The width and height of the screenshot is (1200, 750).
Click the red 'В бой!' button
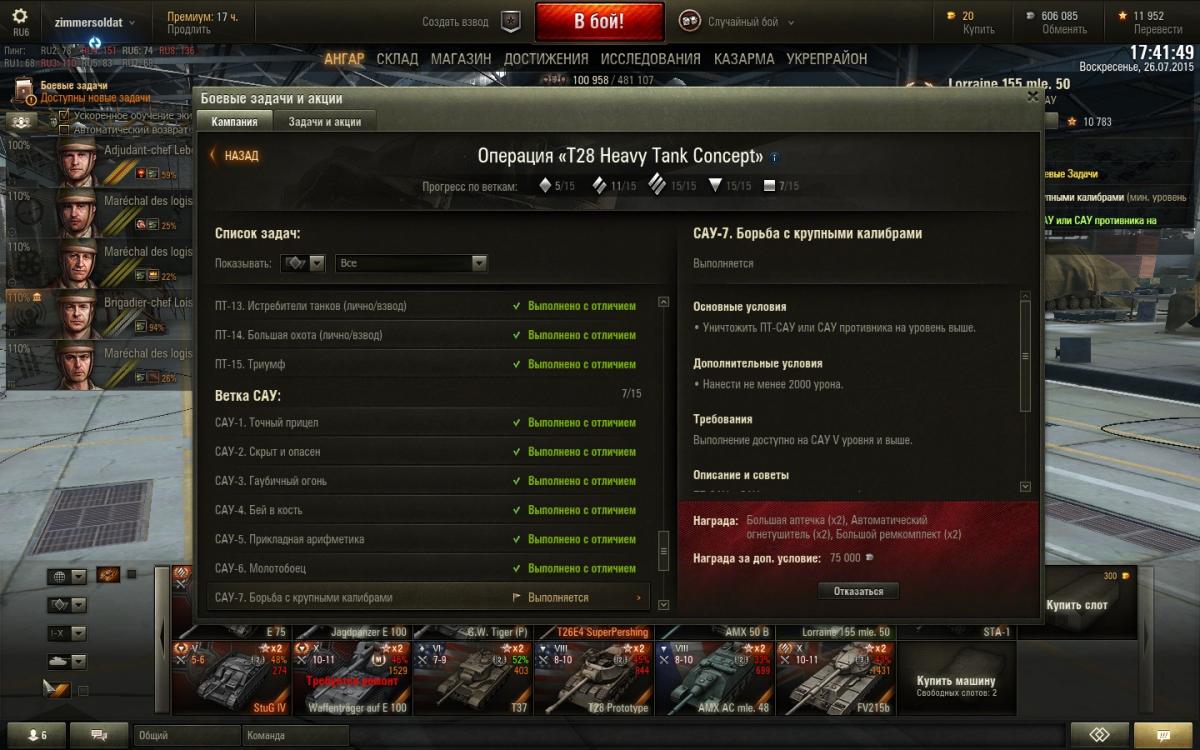click(x=599, y=21)
